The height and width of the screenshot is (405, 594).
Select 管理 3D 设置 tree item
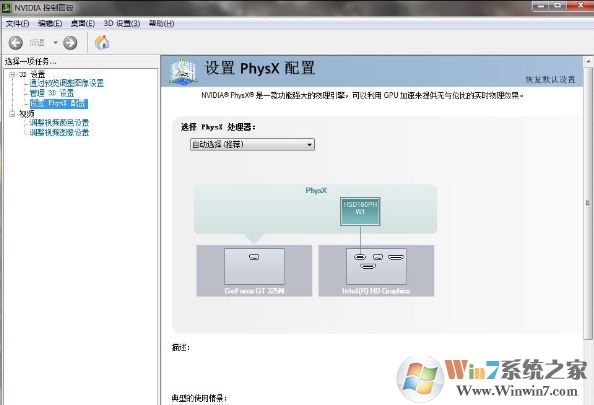[x=52, y=93]
